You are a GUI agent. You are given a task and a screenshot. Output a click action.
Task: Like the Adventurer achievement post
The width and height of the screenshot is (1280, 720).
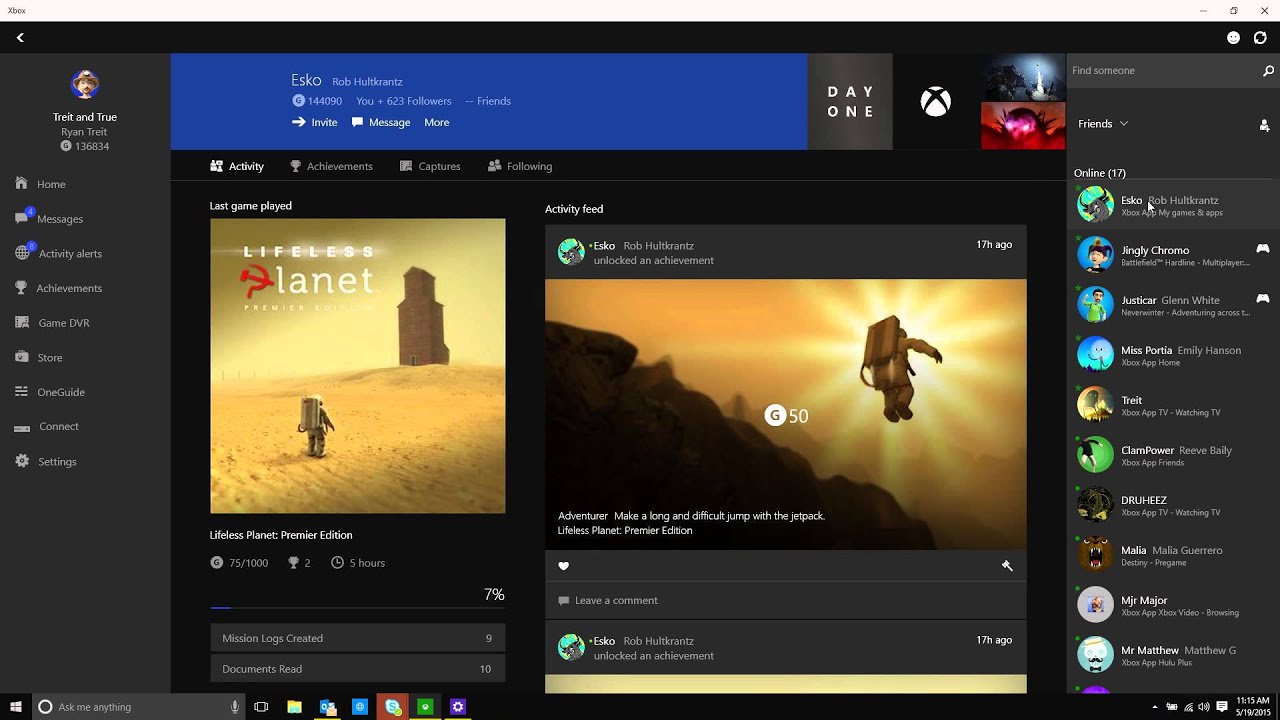[x=563, y=566]
